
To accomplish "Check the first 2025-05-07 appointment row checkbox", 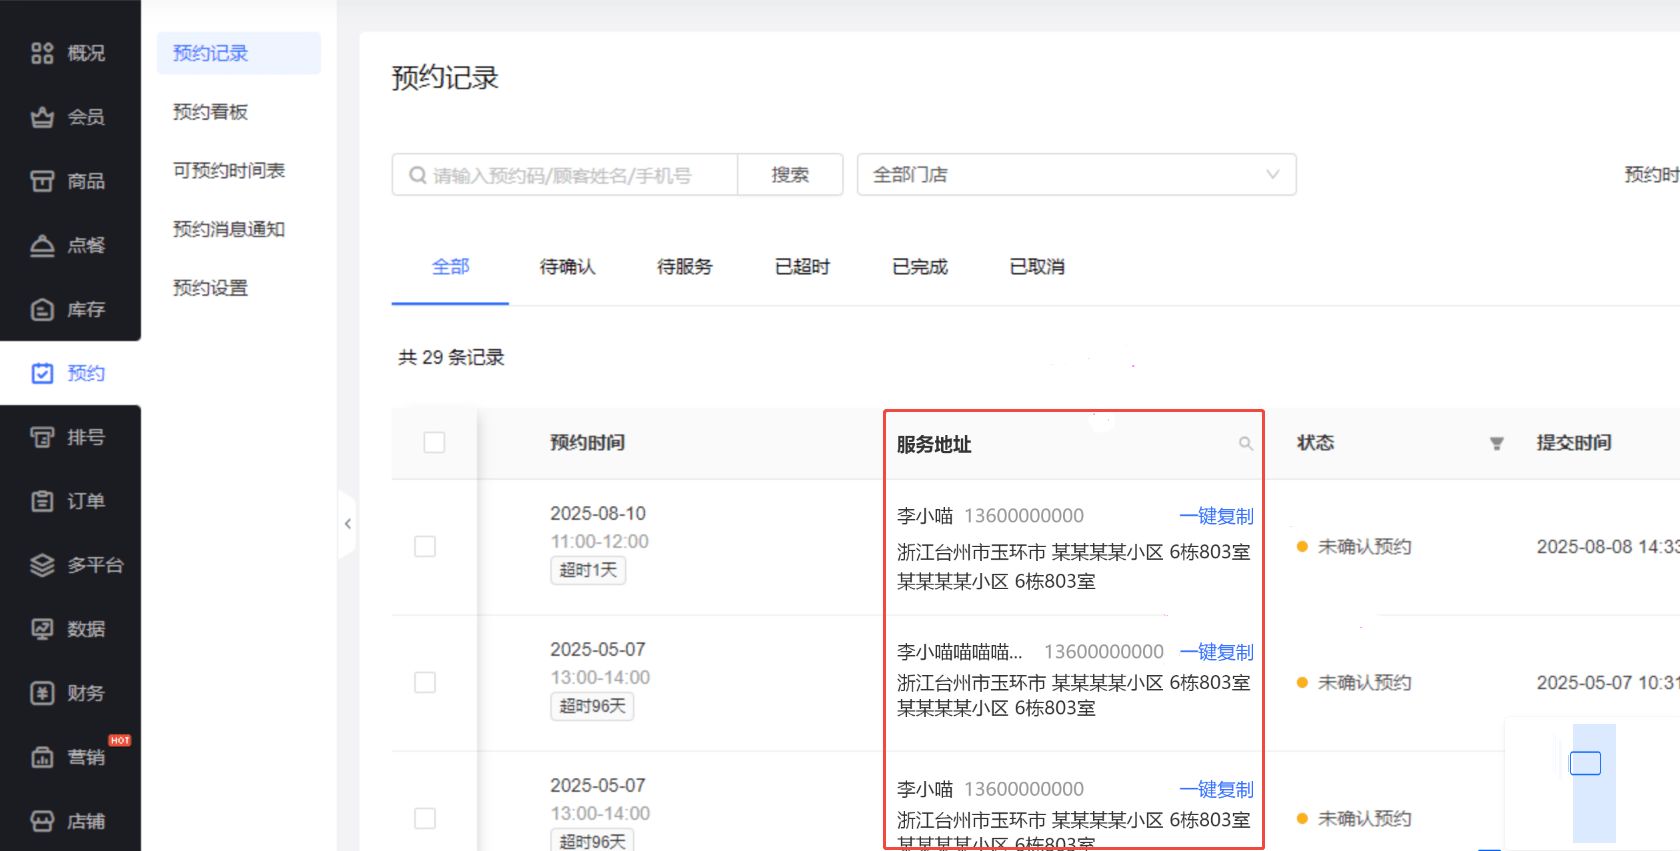I will pyautogui.click(x=425, y=682).
